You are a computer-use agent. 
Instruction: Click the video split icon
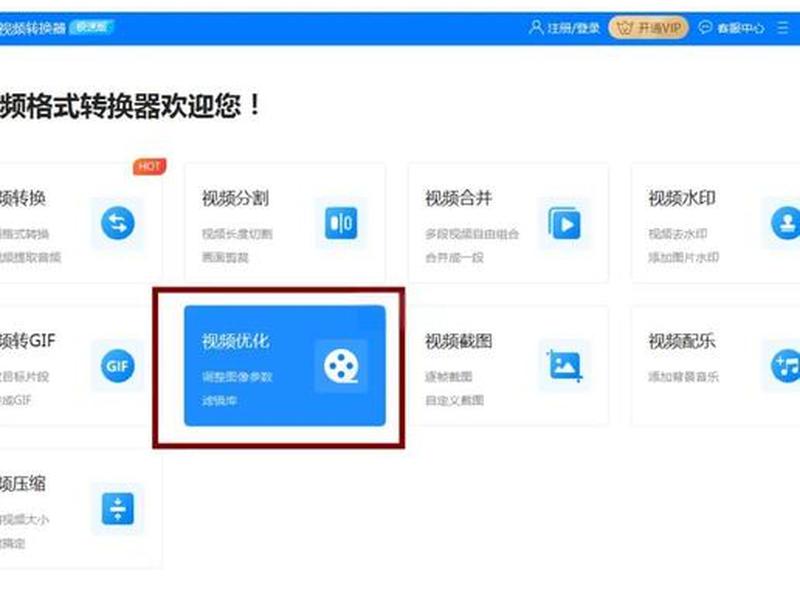[x=341, y=223]
